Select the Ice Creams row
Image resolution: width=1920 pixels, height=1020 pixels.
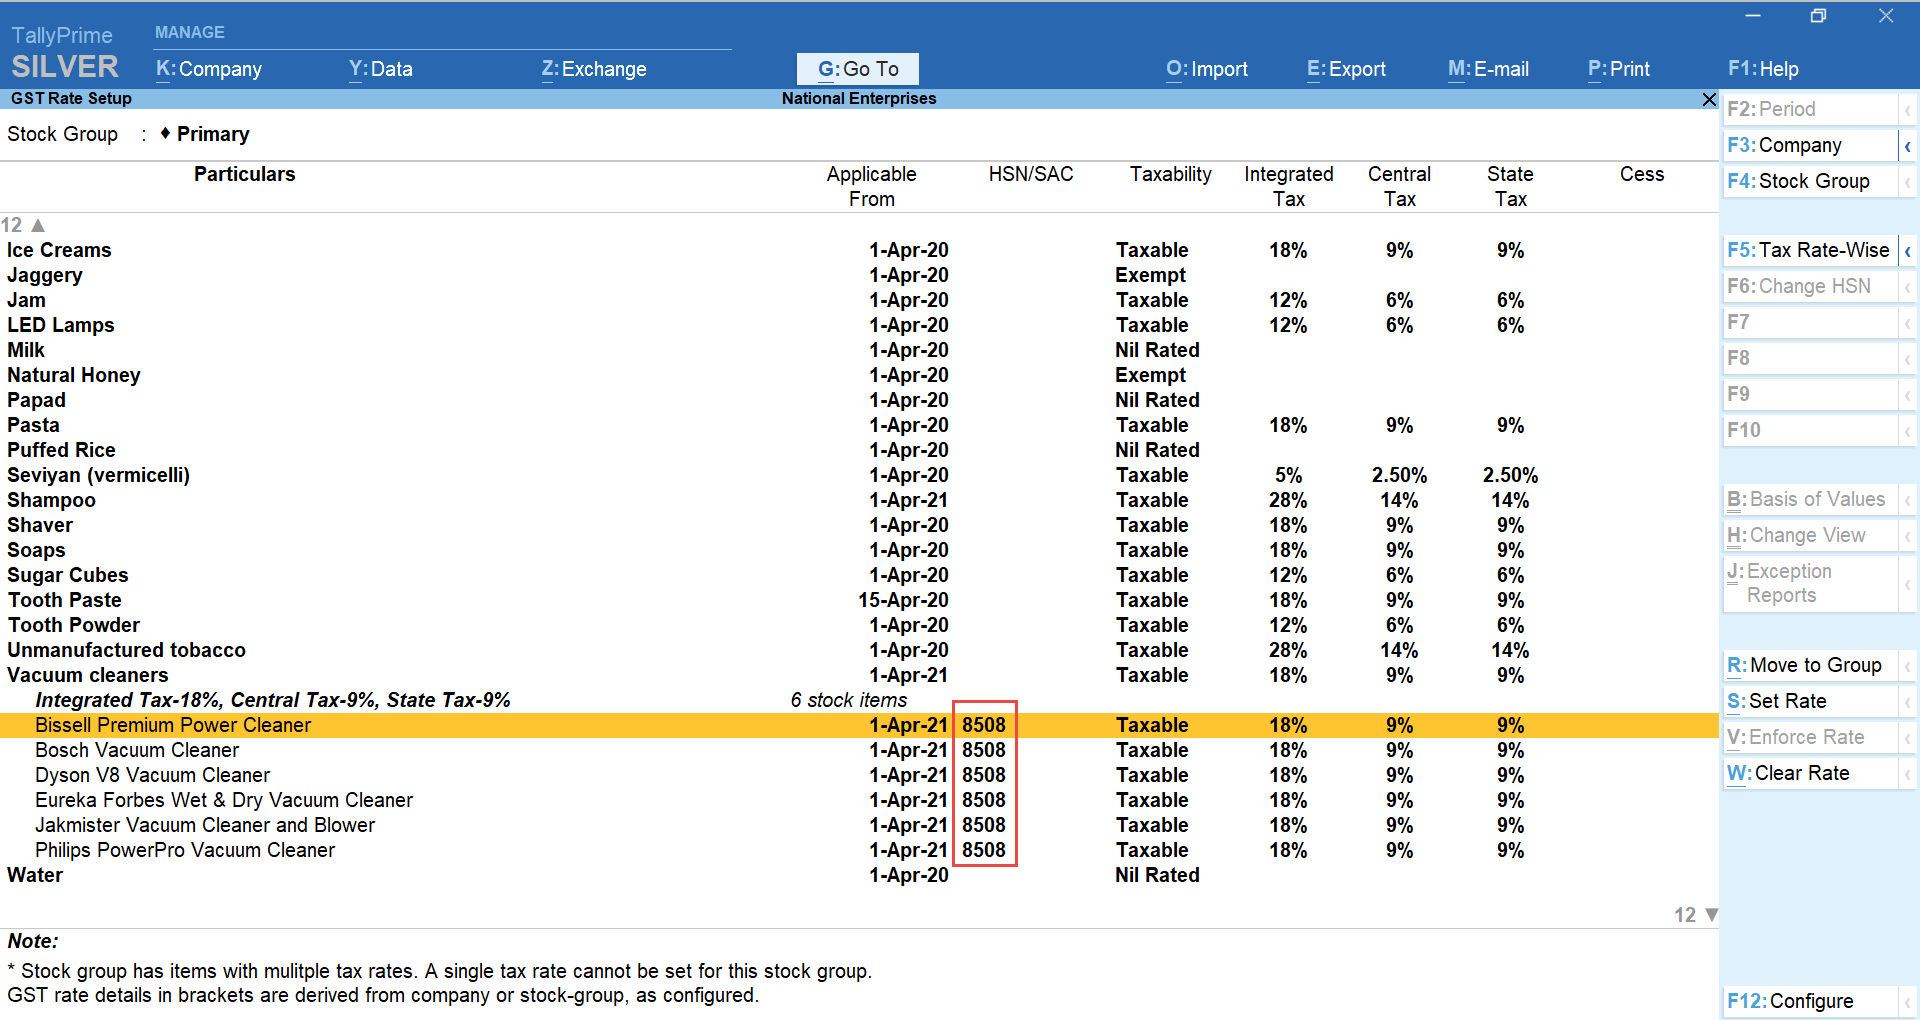click(859, 250)
